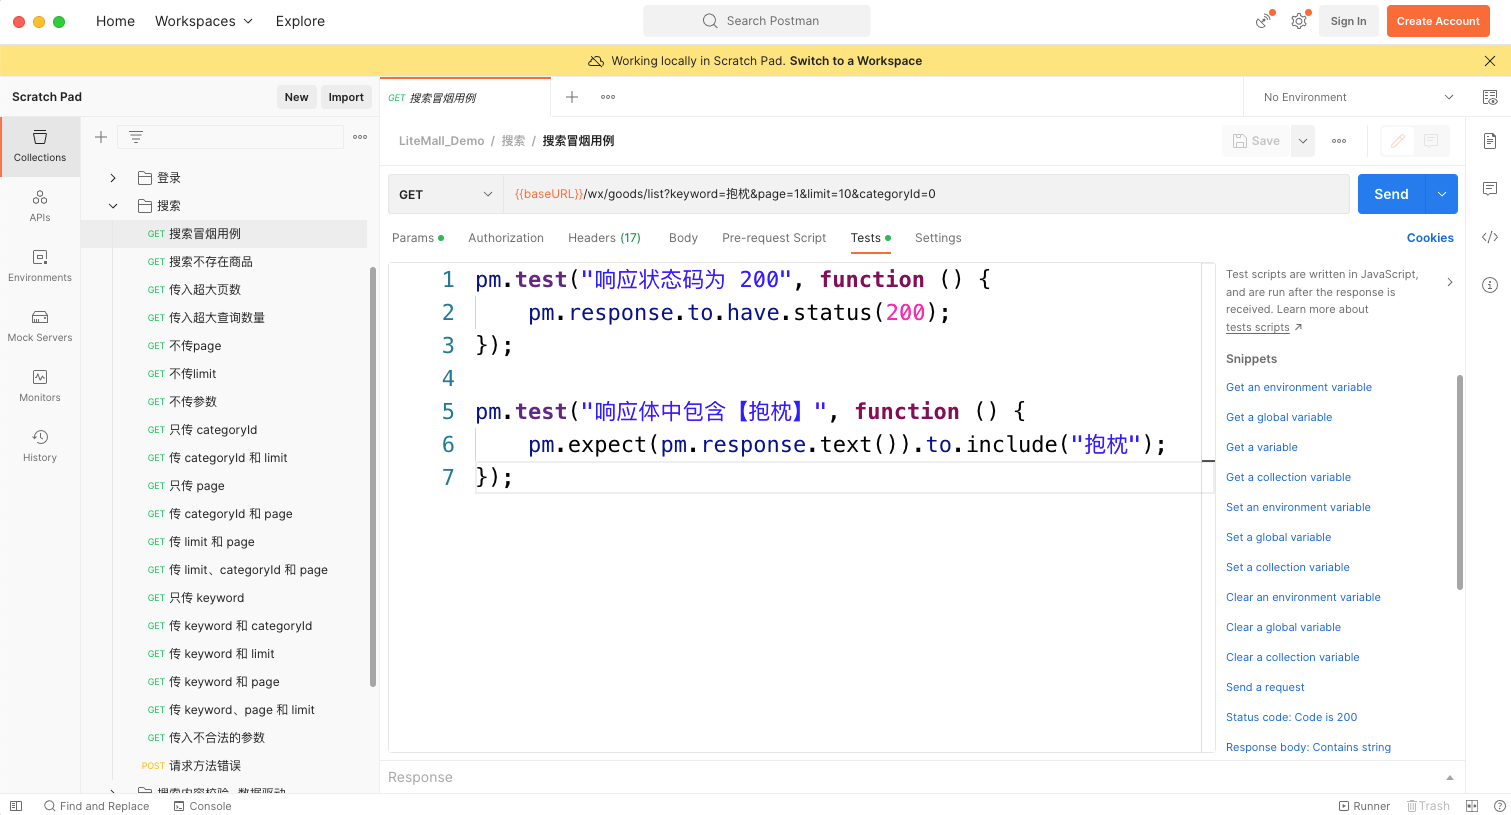The width and height of the screenshot is (1511, 815).
Task: Open collections view more options
Action: coord(360,137)
